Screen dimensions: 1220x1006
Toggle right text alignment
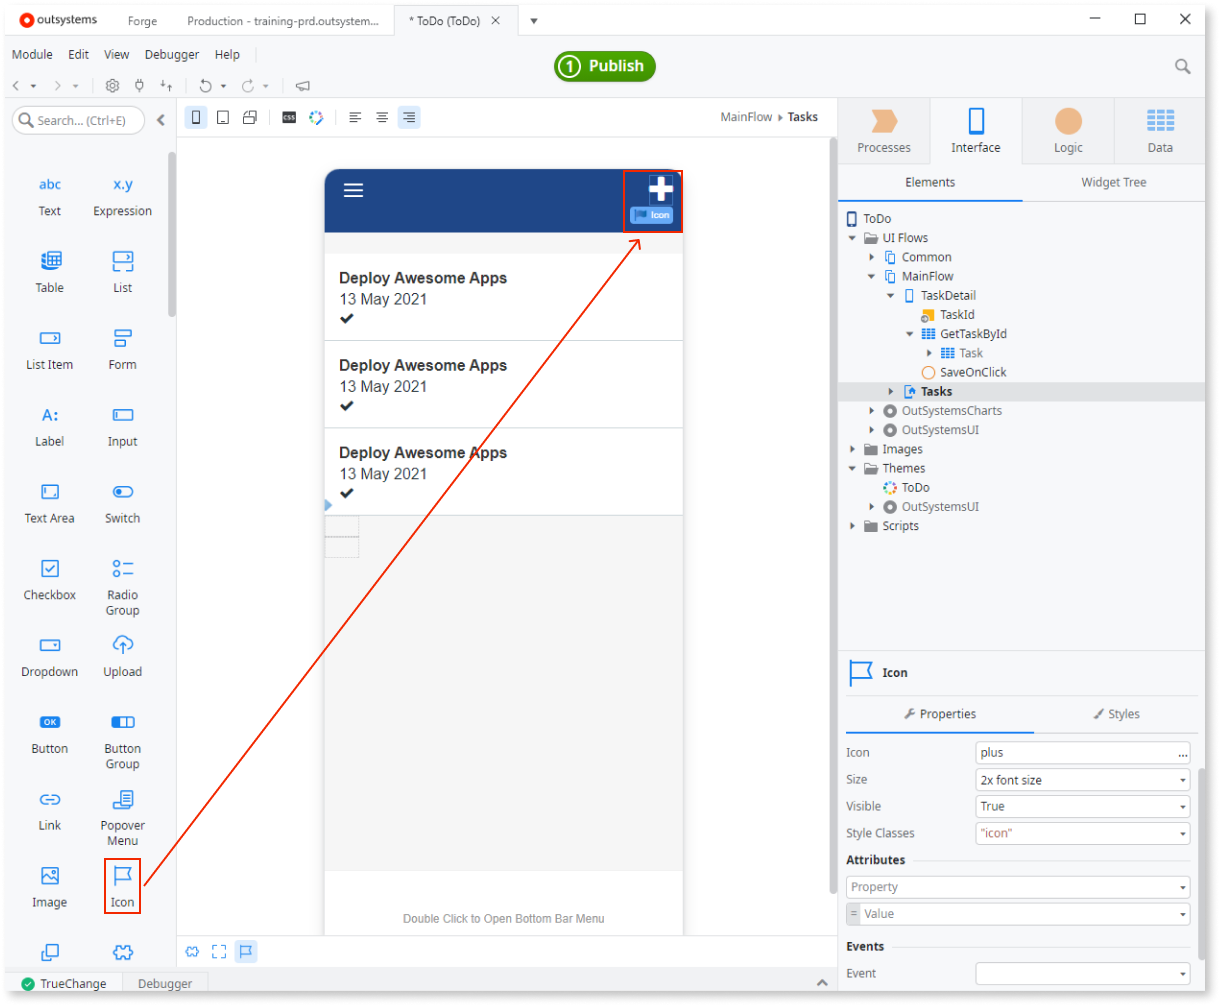tap(409, 117)
